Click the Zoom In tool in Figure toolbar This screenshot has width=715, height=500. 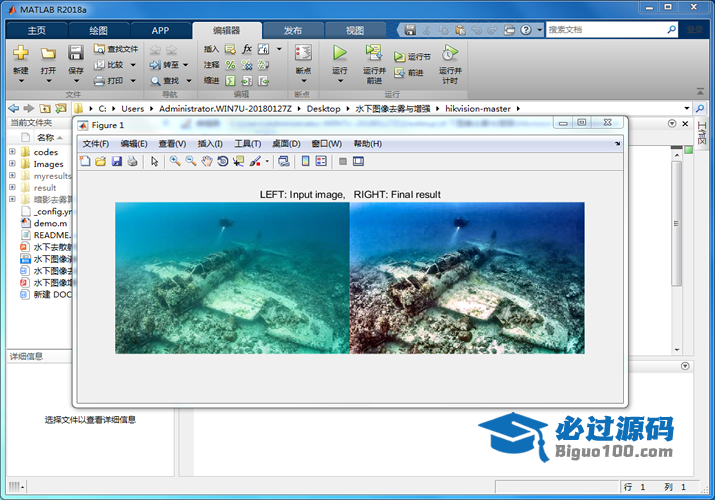[175, 161]
